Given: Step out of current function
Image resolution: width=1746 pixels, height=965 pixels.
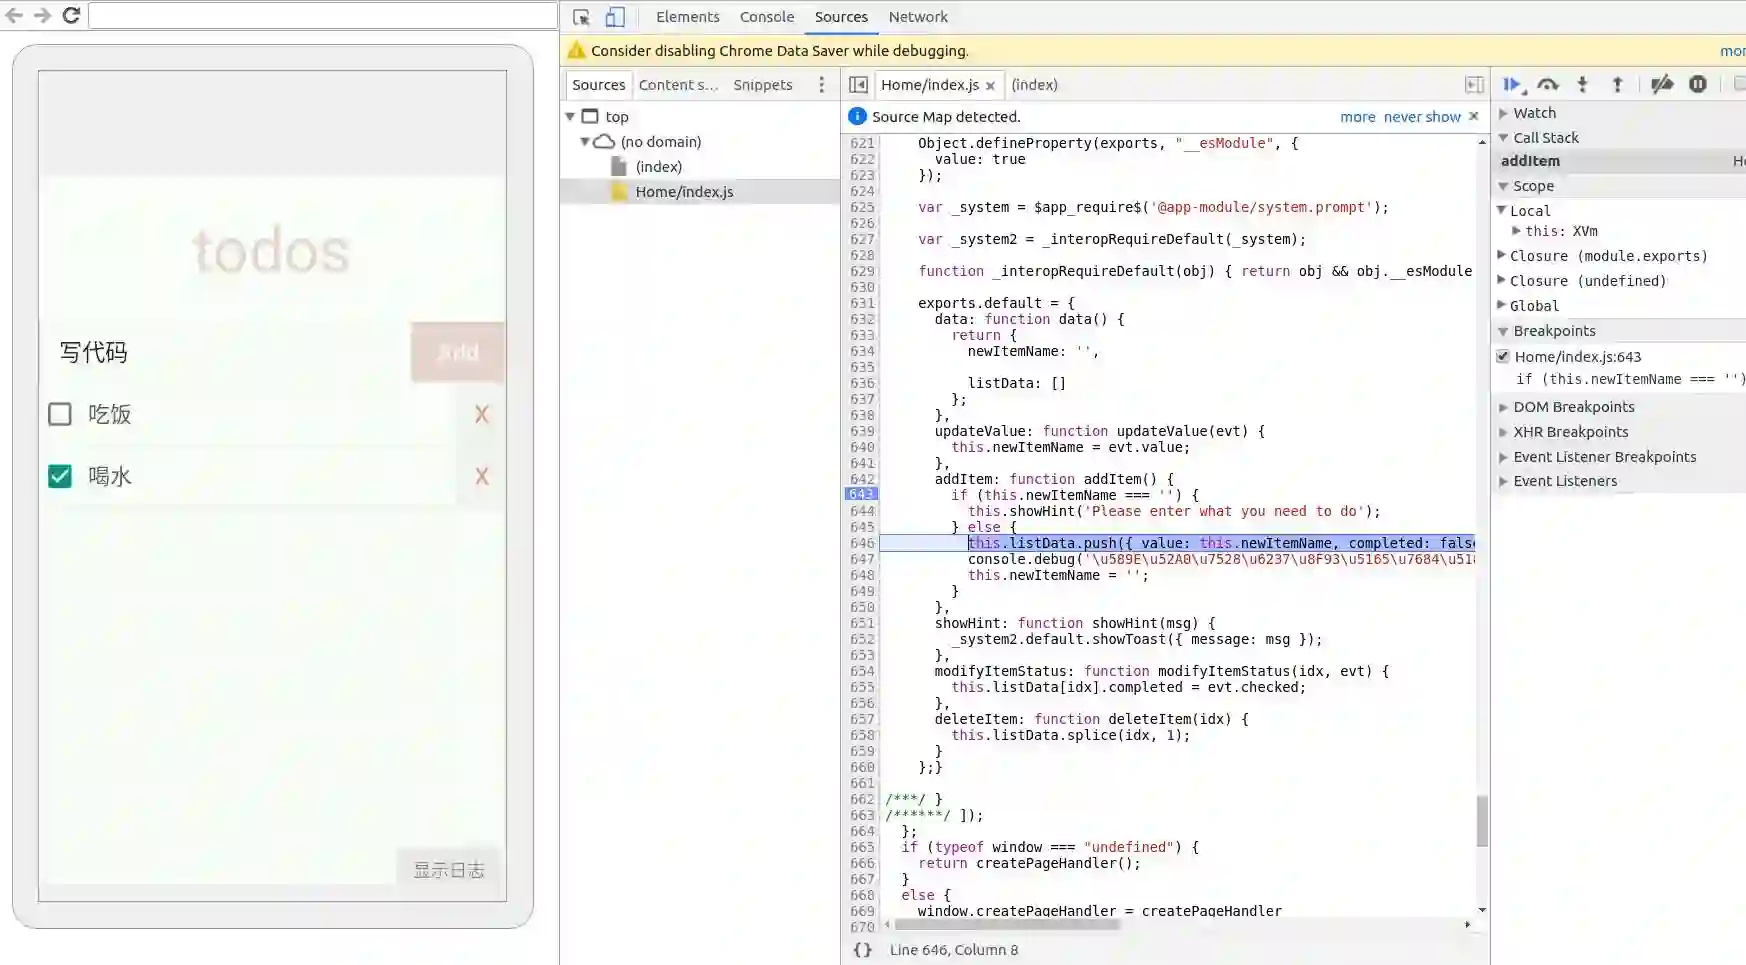Looking at the screenshot, I should click(x=1617, y=85).
